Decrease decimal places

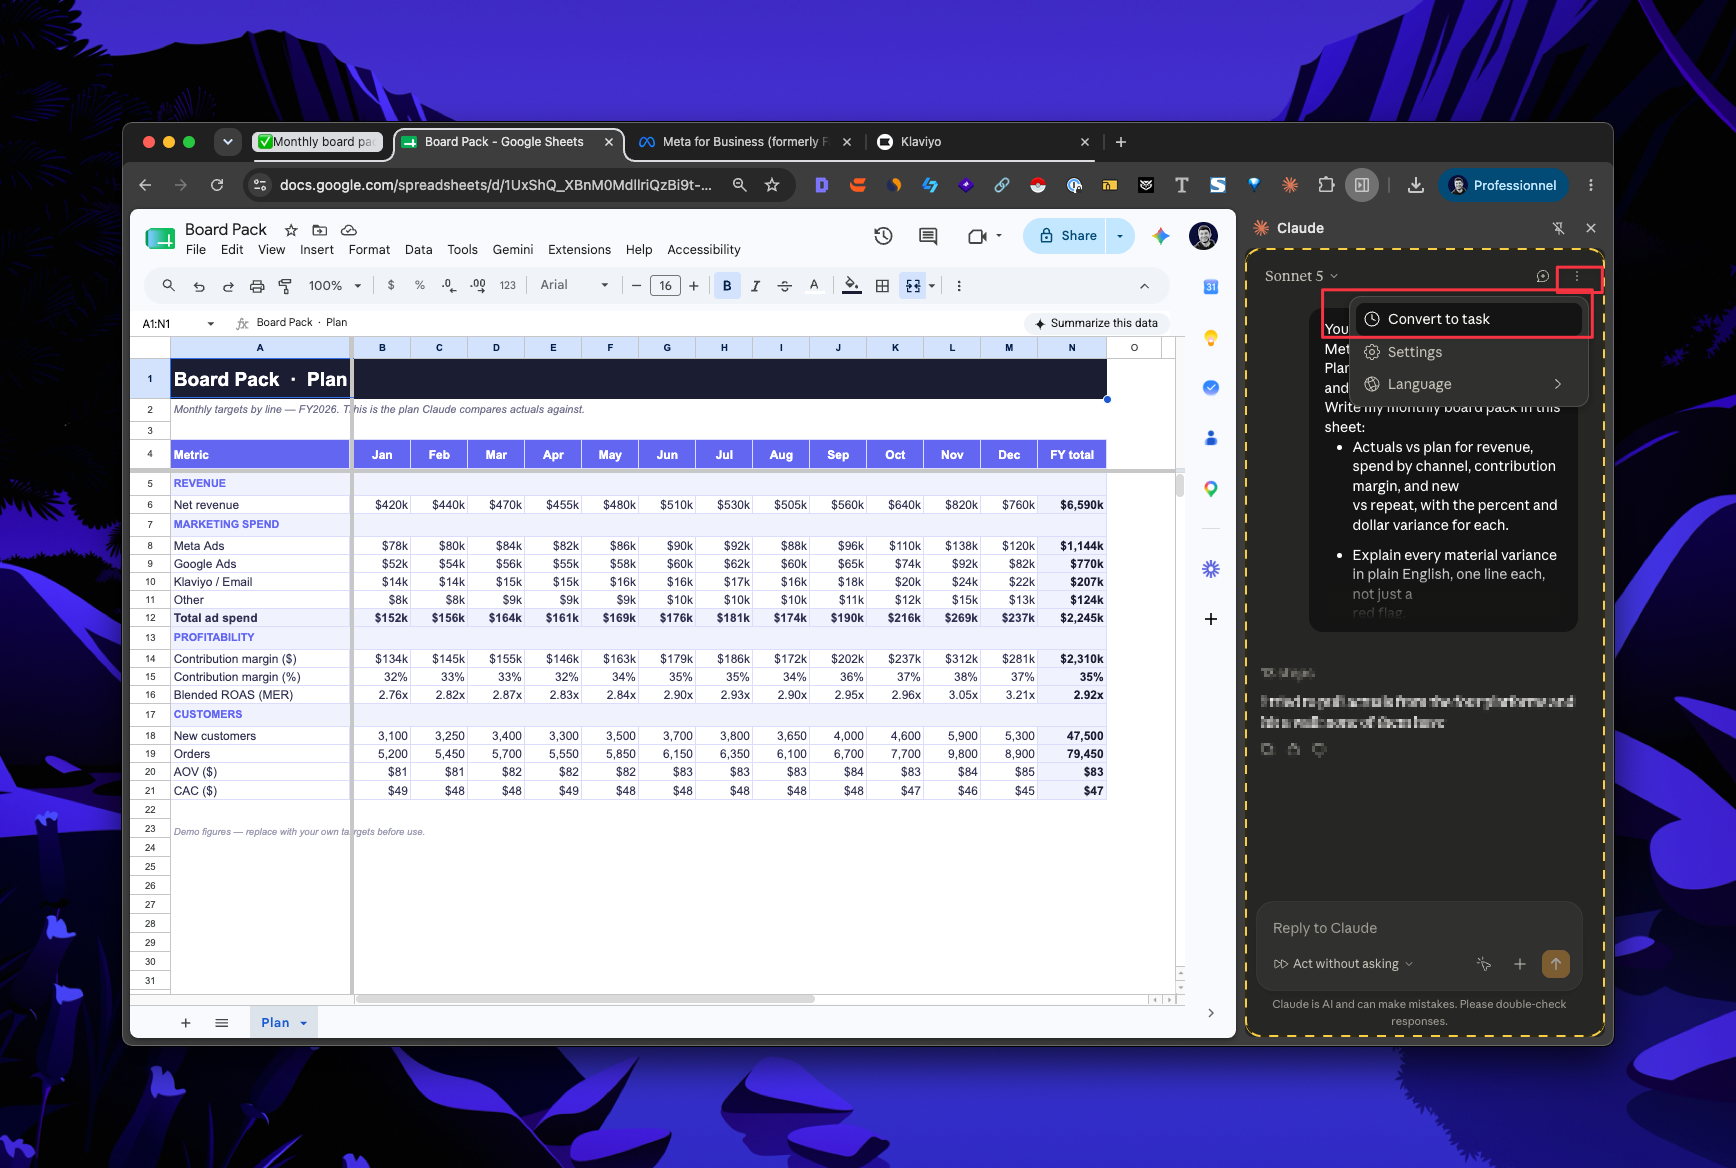point(449,285)
